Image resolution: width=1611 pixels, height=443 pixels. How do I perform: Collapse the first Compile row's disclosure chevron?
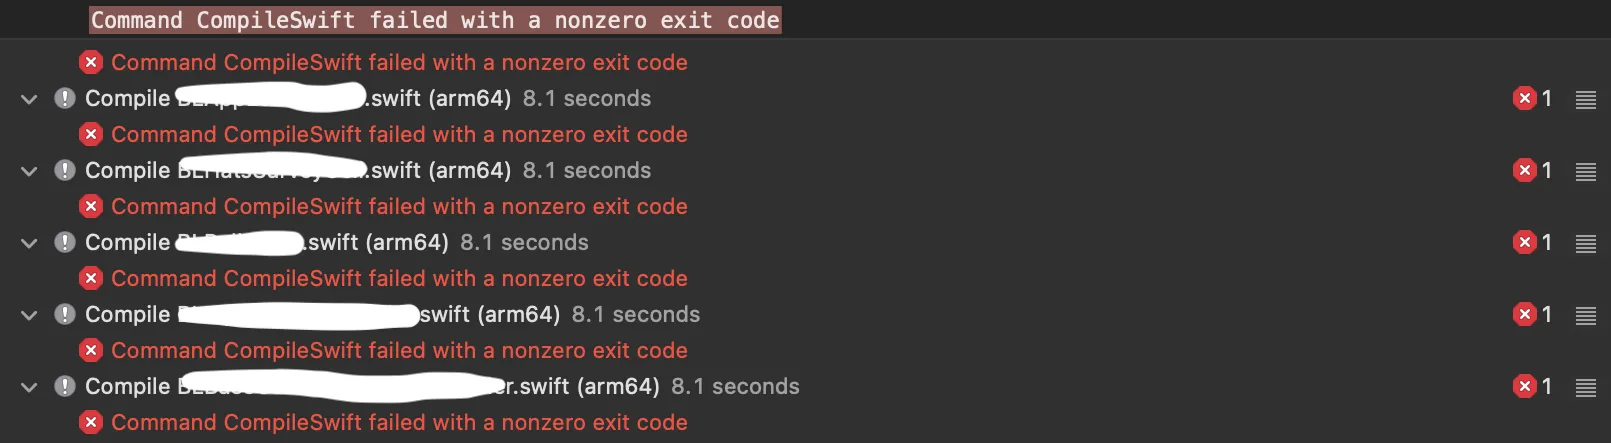tap(29, 99)
